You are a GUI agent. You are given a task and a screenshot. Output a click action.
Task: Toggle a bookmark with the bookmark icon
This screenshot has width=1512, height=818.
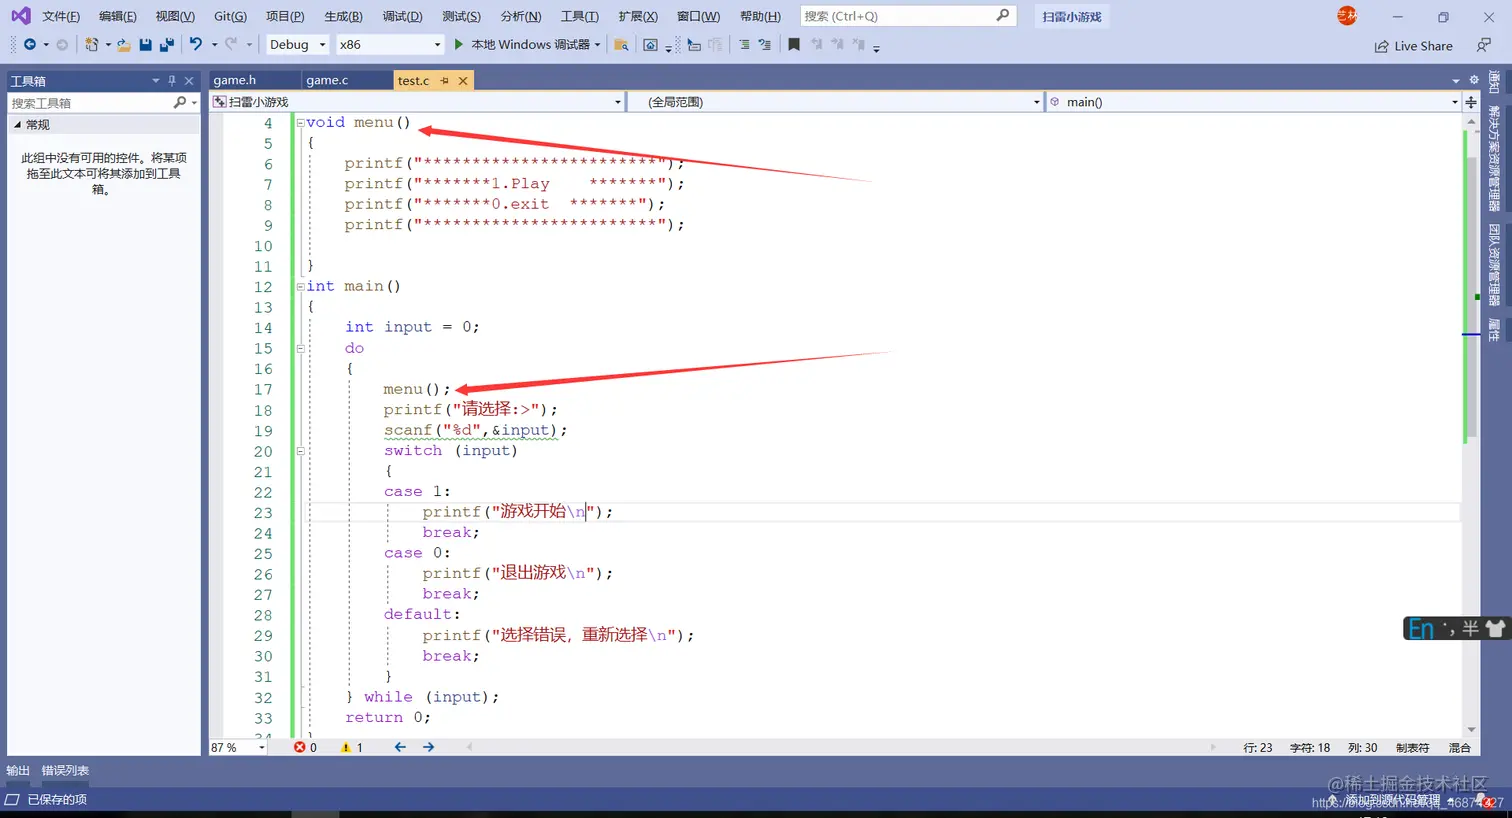[x=794, y=45]
